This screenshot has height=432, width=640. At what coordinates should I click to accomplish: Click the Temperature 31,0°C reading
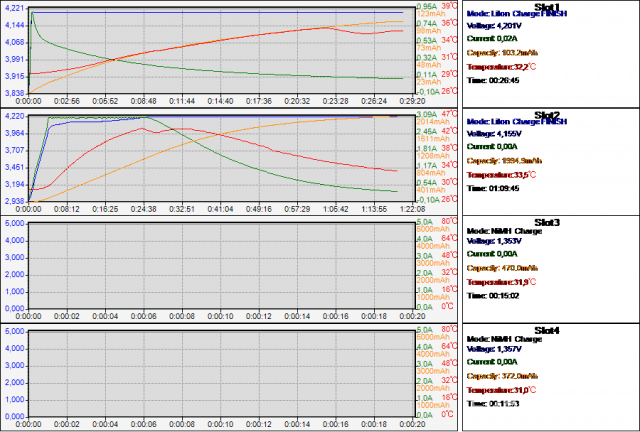click(x=501, y=390)
